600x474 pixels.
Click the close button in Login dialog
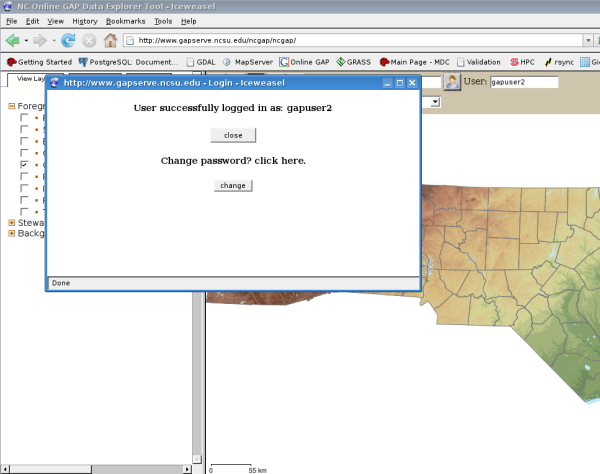click(233, 135)
